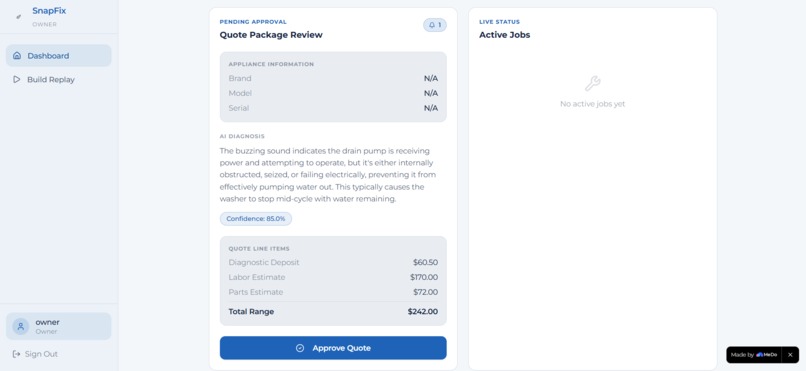The width and height of the screenshot is (806, 371).
Task: Click the Made by MeDo link
Action: (x=754, y=355)
